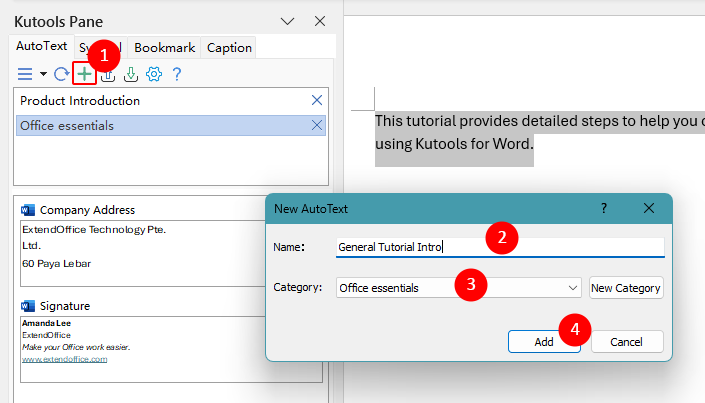Switch to the AutoText tab

41,46
